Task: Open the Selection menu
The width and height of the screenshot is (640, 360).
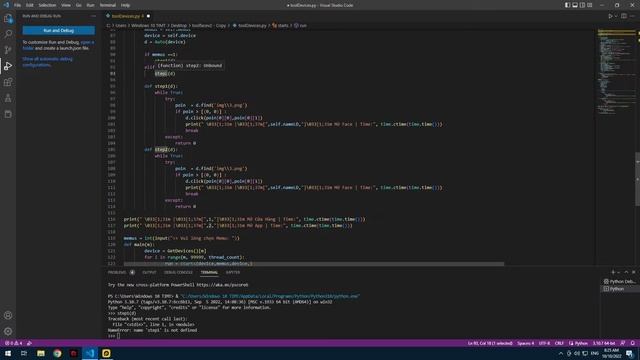Action: (x=47, y=5)
